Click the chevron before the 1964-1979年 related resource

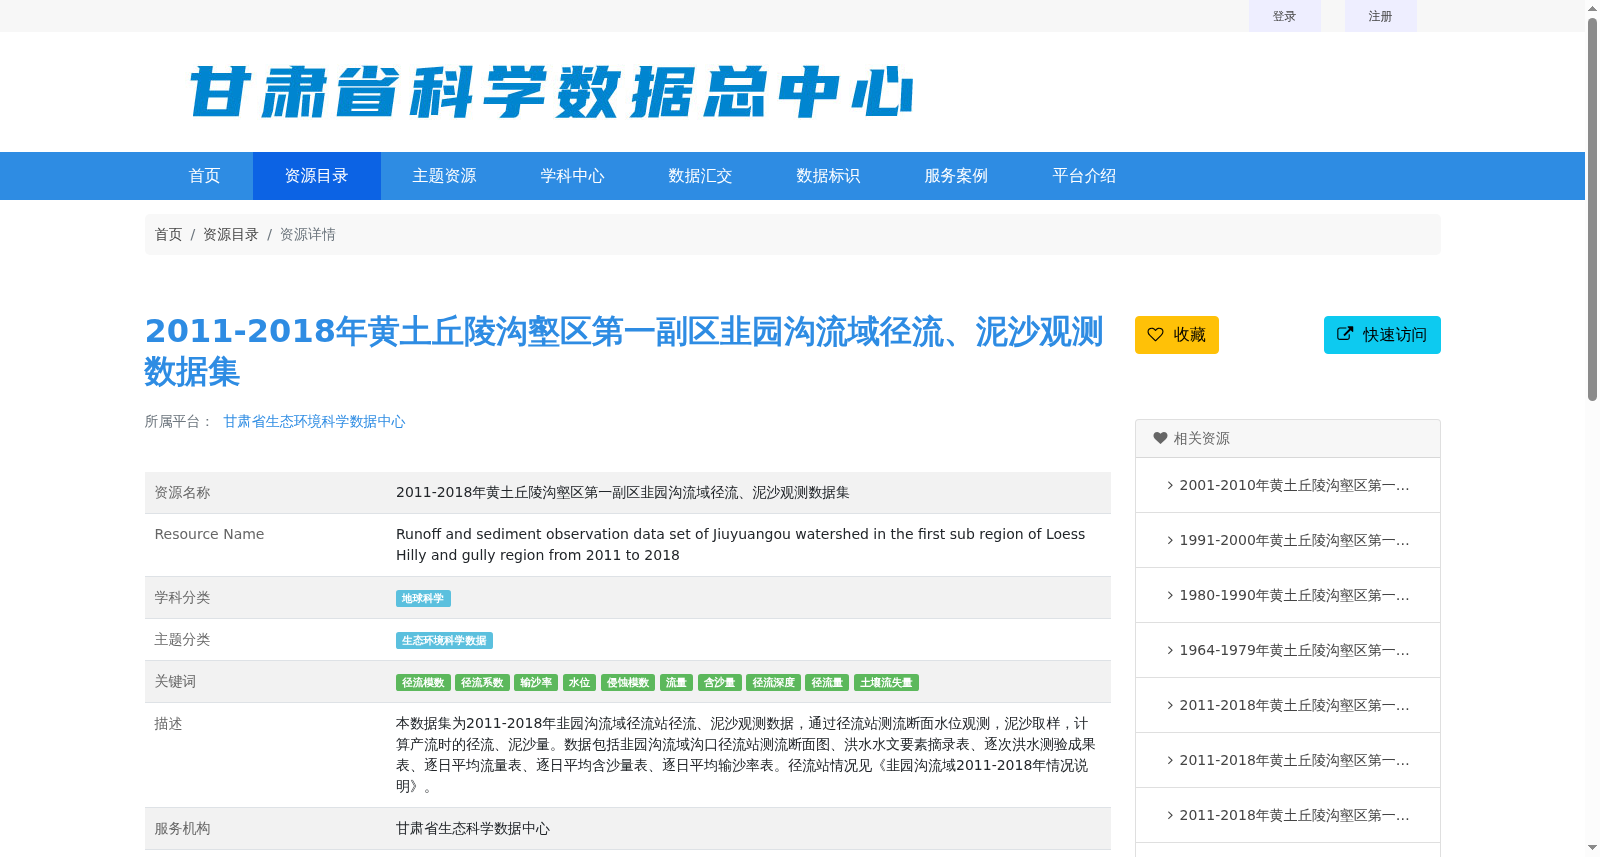coord(1170,650)
